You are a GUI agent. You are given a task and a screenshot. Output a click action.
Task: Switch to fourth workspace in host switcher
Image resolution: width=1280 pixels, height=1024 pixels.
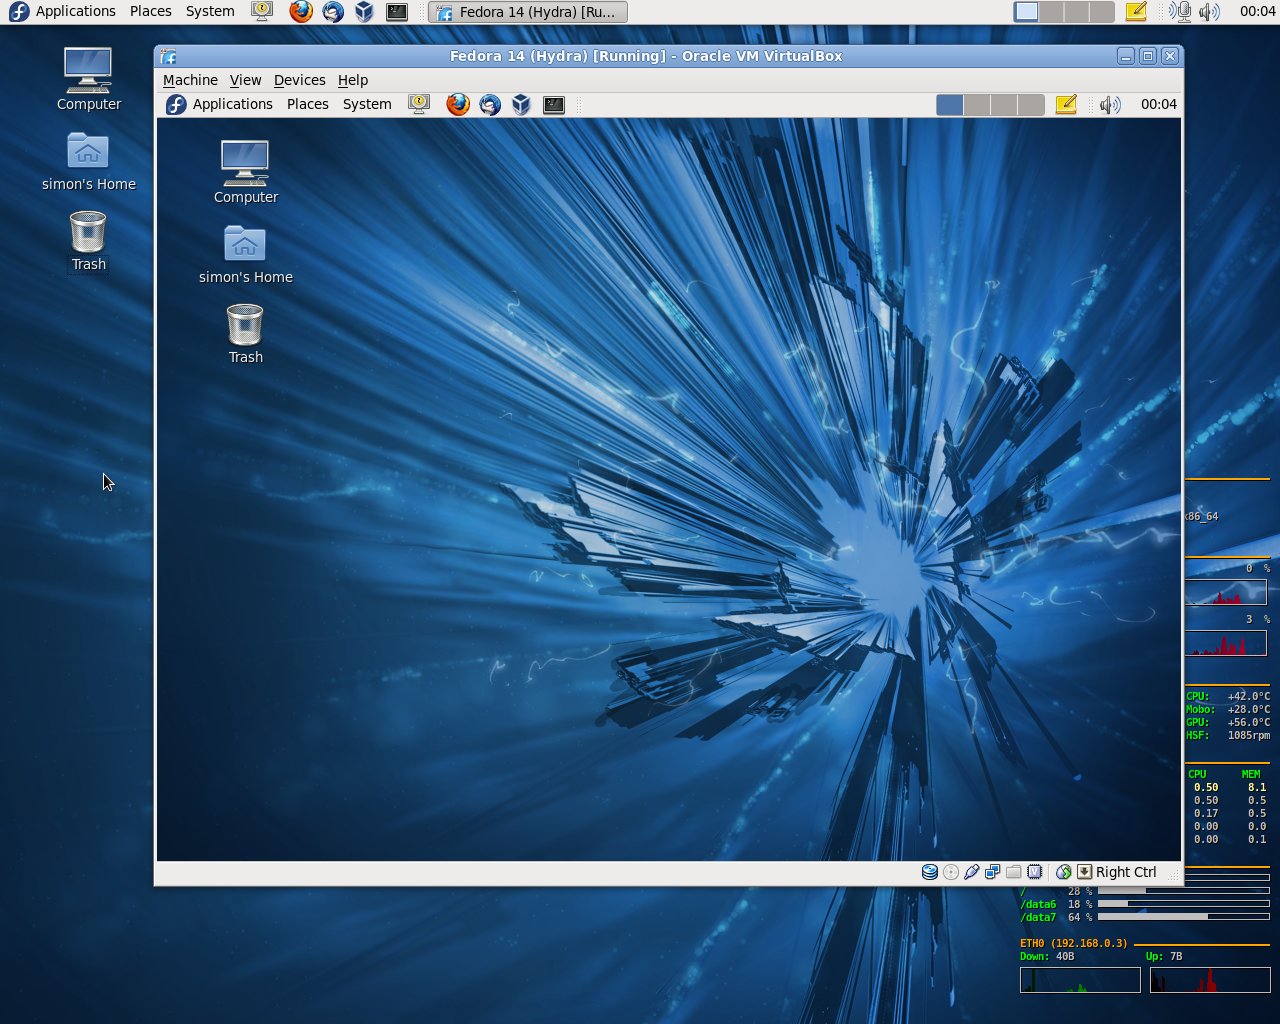pyautogui.click(x=1101, y=12)
